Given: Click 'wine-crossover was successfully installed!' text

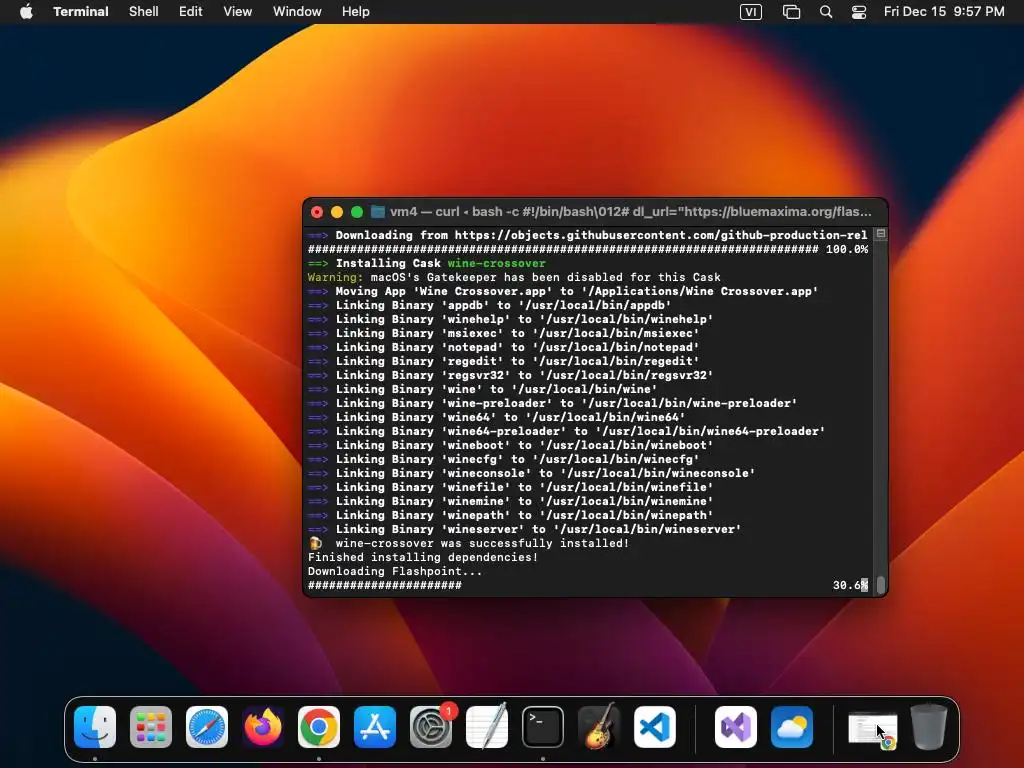Looking at the screenshot, I should click(482, 543).
